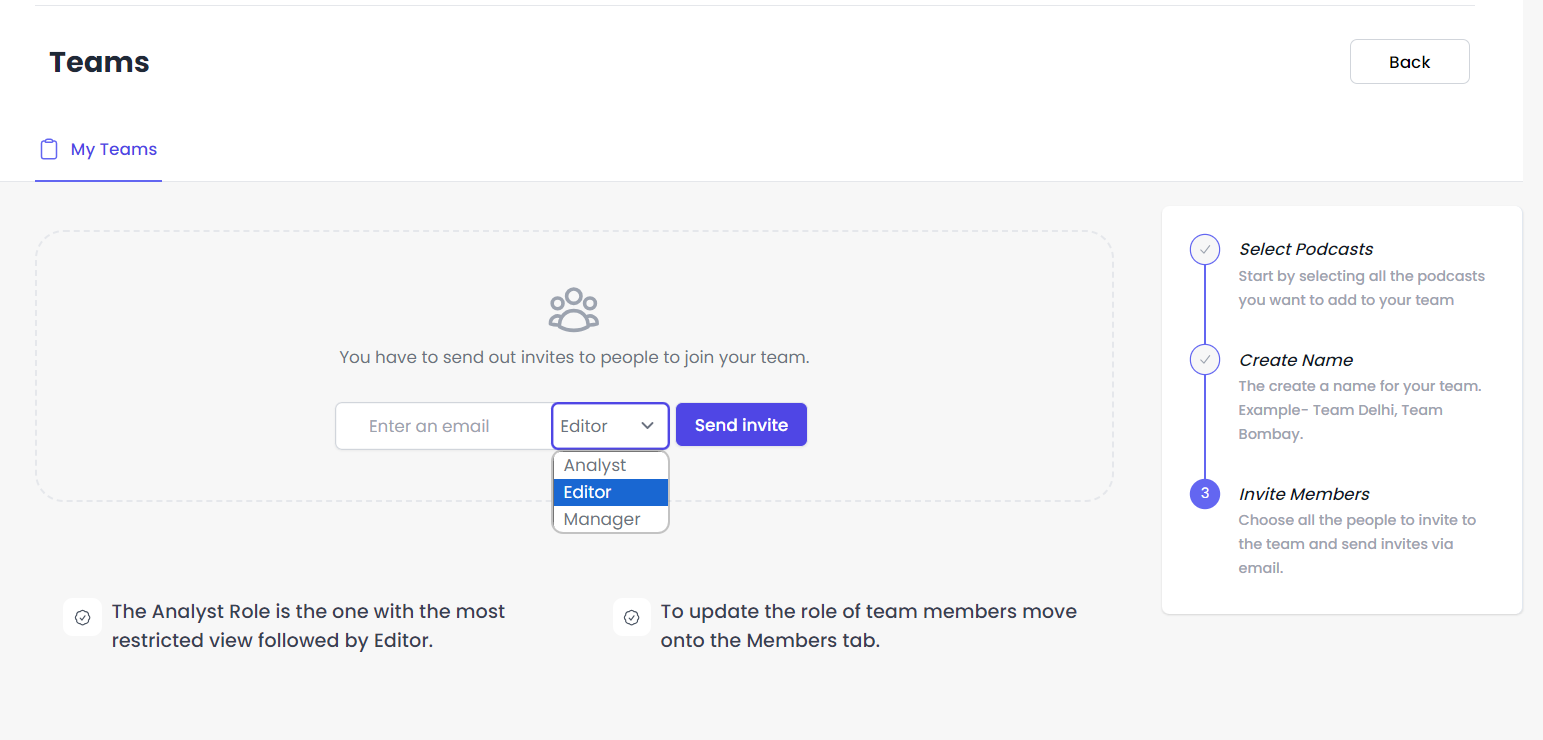Click the stepper progress line between steps
Screen dimensions: 1543x740
(x=1204, y=305)
